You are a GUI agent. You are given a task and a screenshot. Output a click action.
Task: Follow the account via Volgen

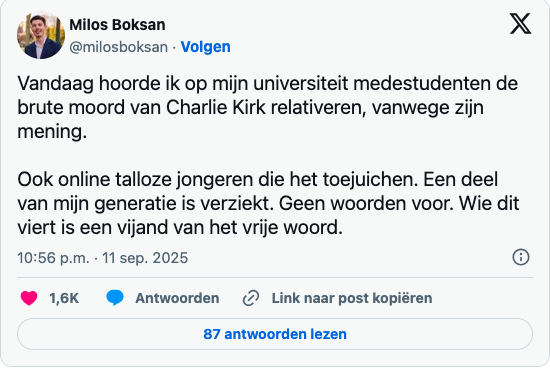point(206,47)
